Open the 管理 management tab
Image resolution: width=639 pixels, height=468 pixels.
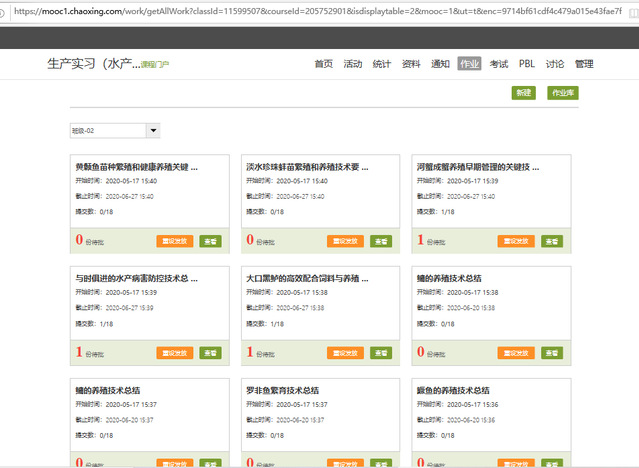pos(584,64)
